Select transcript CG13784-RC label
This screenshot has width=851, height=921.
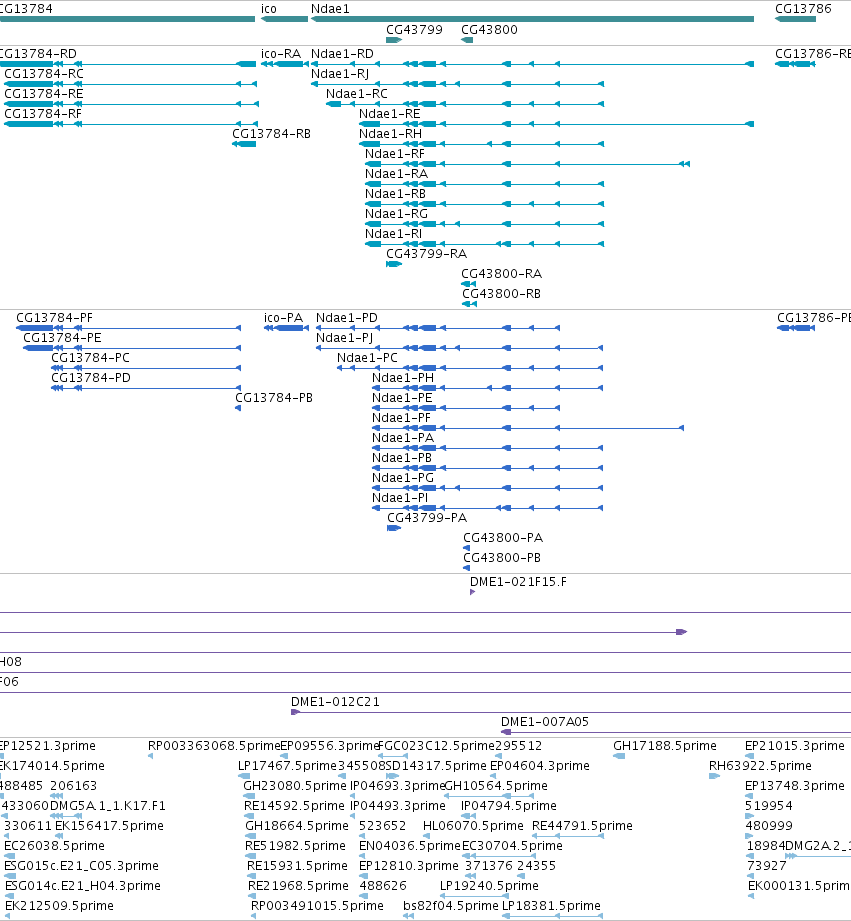coord(44,73)
